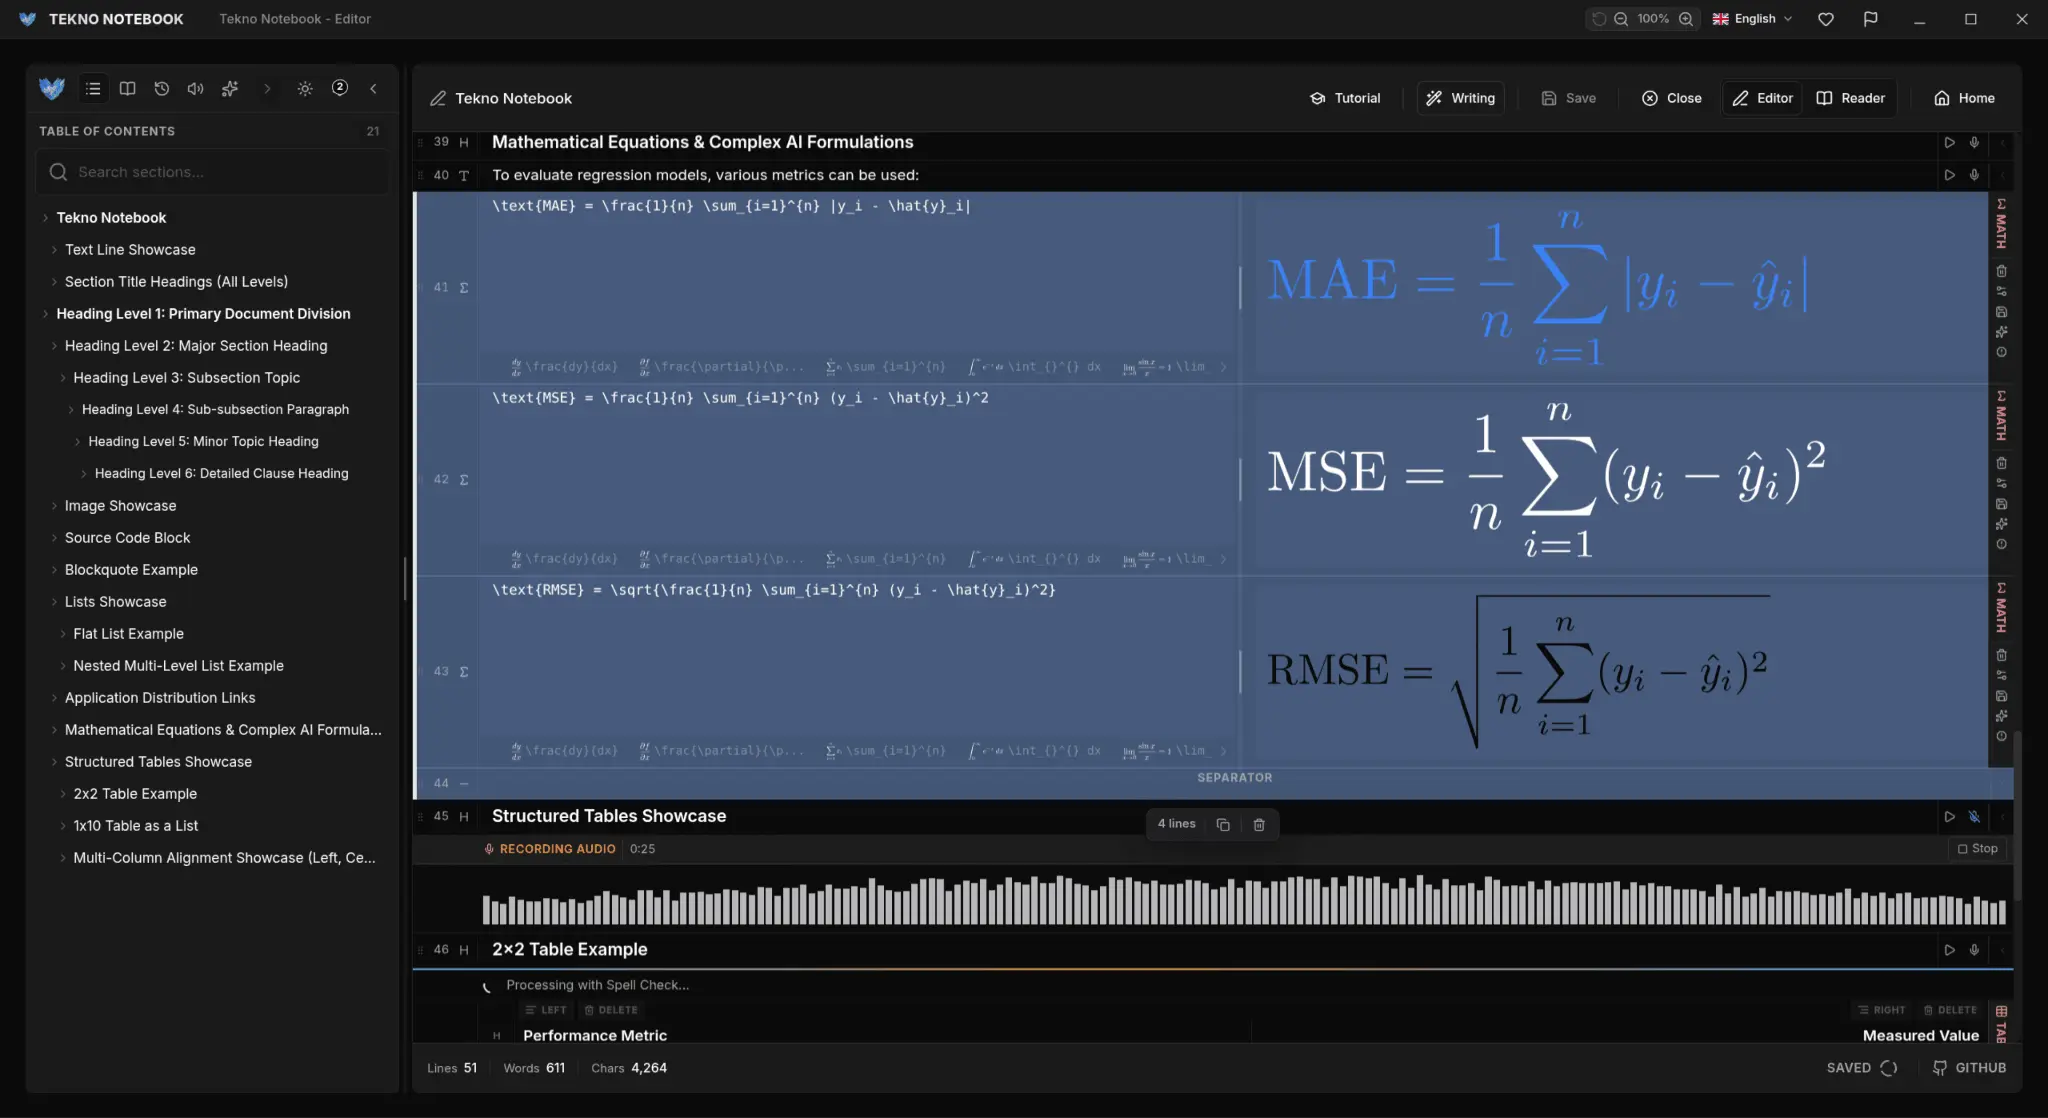Toggle microphone for 2×2 Table Example line

(x=1974, y=950)
